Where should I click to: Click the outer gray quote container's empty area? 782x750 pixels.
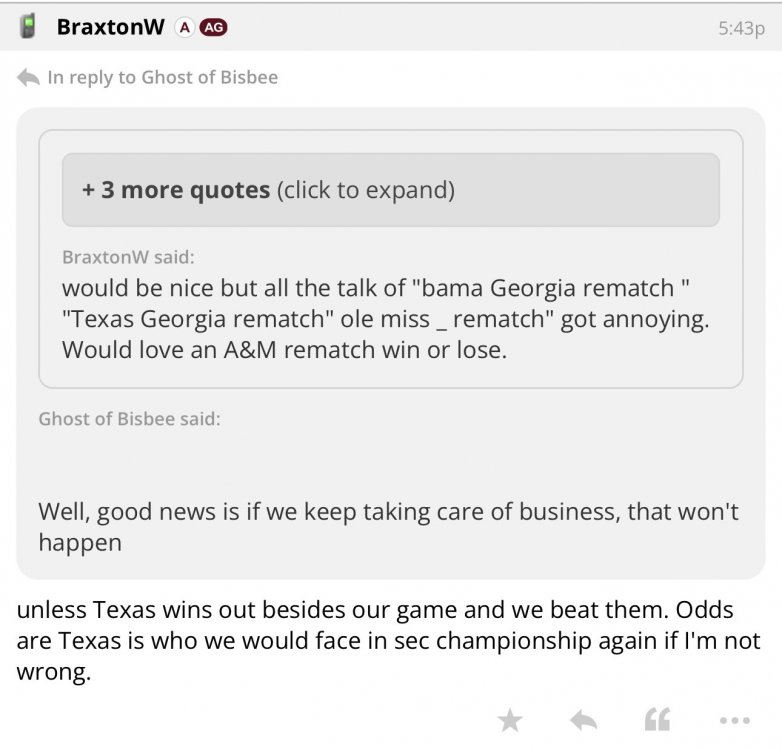click(x=760, y=450)
